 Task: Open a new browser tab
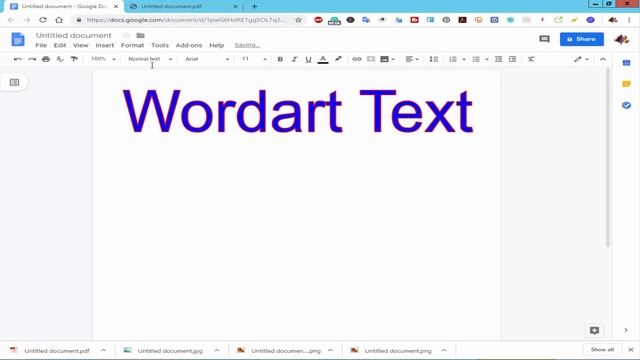pos(254,7)
